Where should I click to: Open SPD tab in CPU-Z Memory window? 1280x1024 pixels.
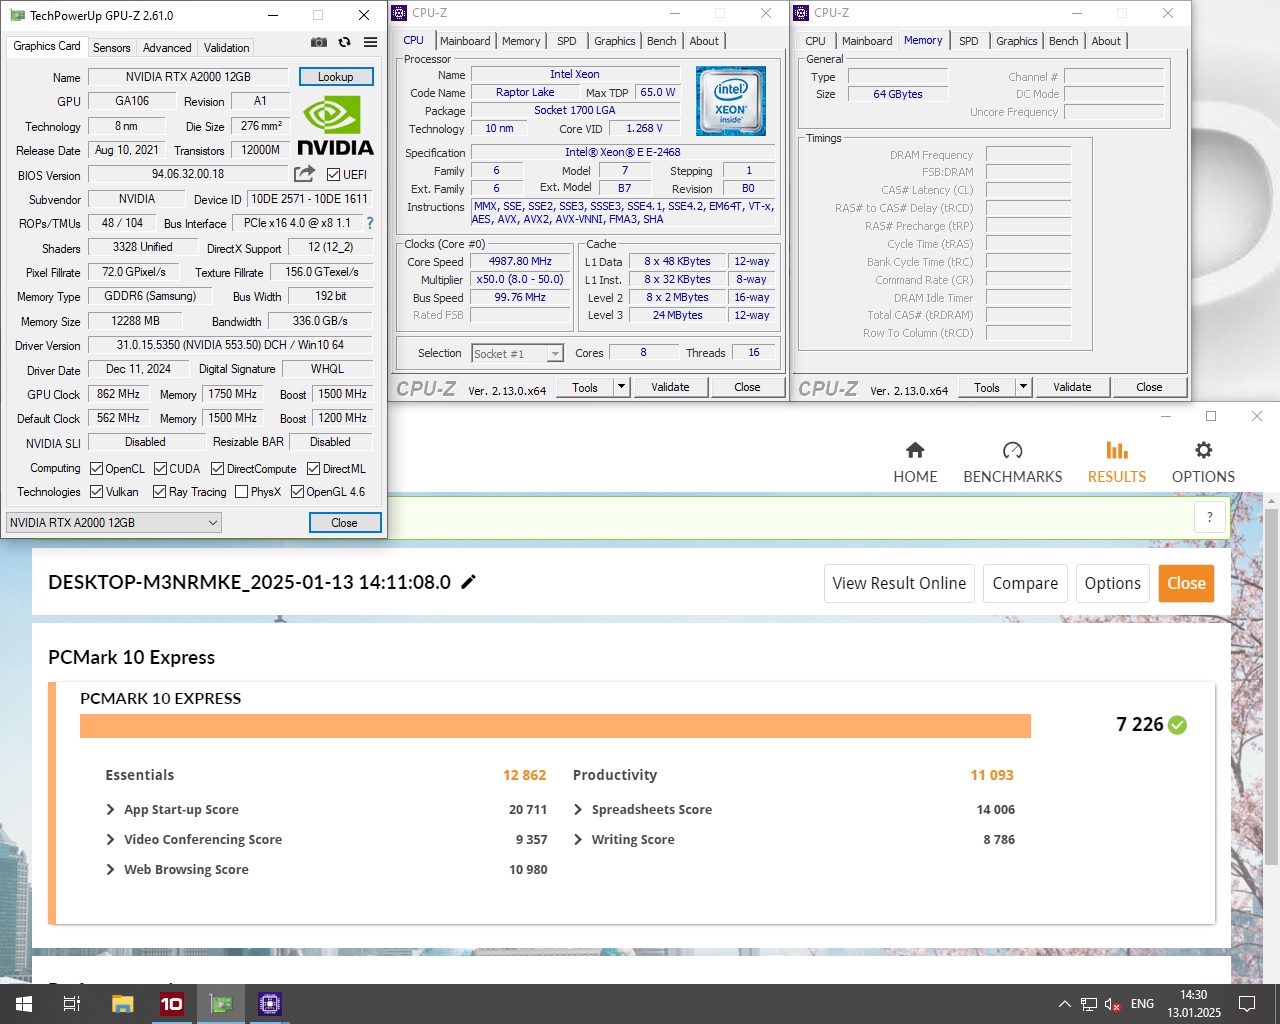click(969, 41)
